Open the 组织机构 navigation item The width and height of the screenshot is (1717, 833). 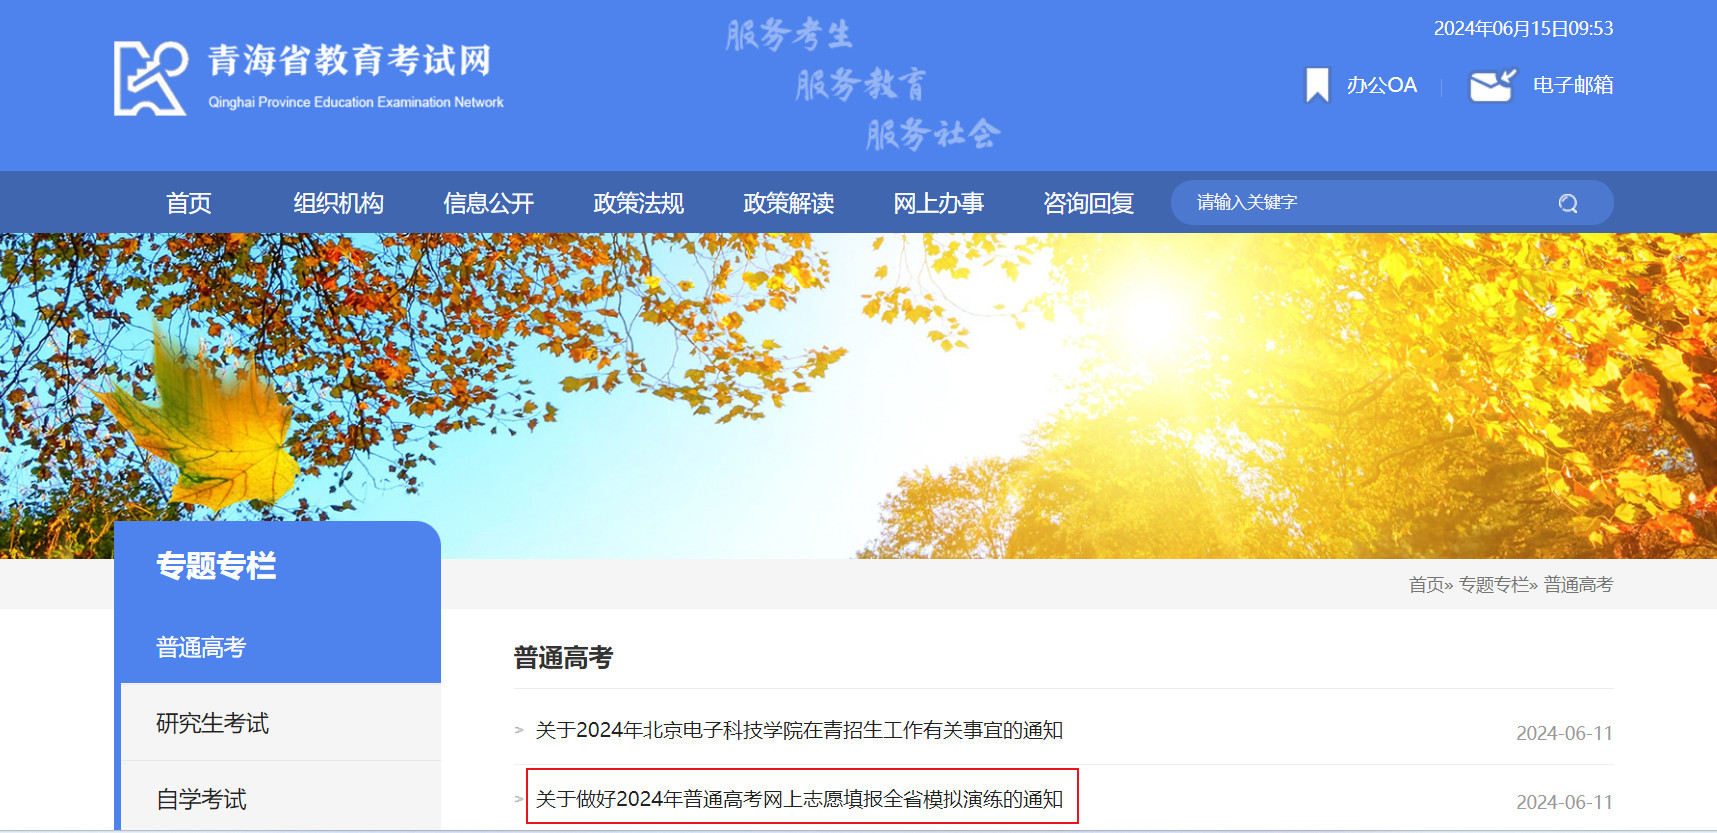339,203
